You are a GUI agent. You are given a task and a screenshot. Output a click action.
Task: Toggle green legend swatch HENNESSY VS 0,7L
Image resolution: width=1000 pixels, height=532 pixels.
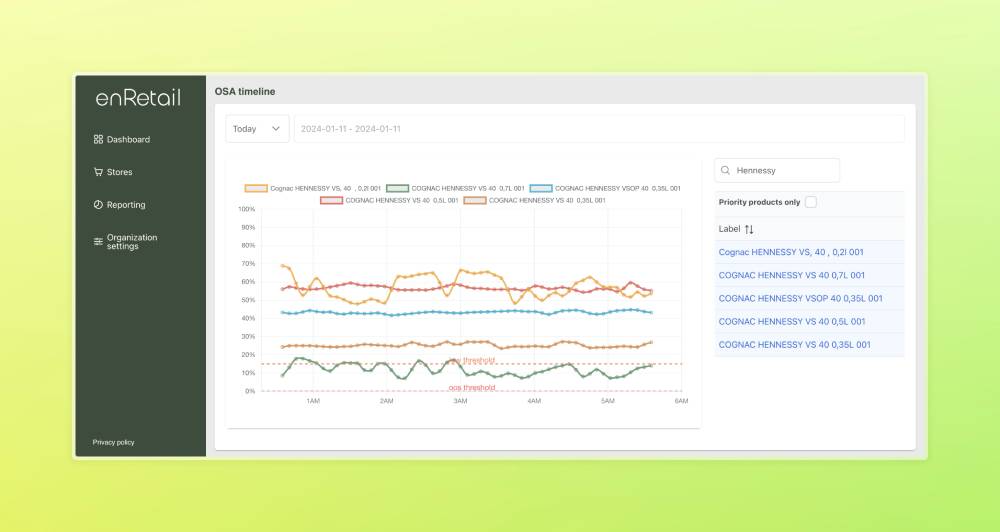click(397, 188)
